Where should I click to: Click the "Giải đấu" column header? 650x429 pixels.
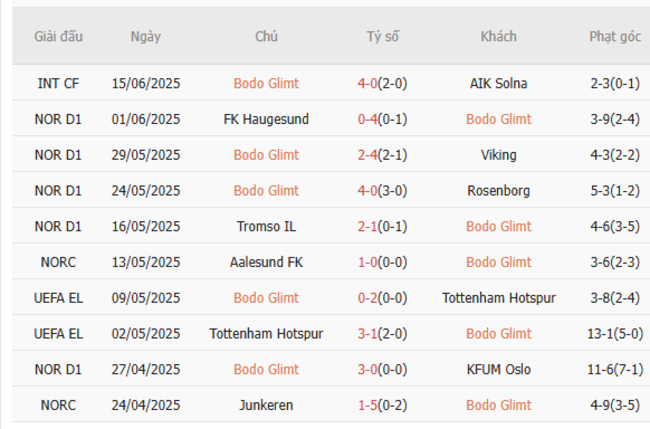[x=58, y=37]
